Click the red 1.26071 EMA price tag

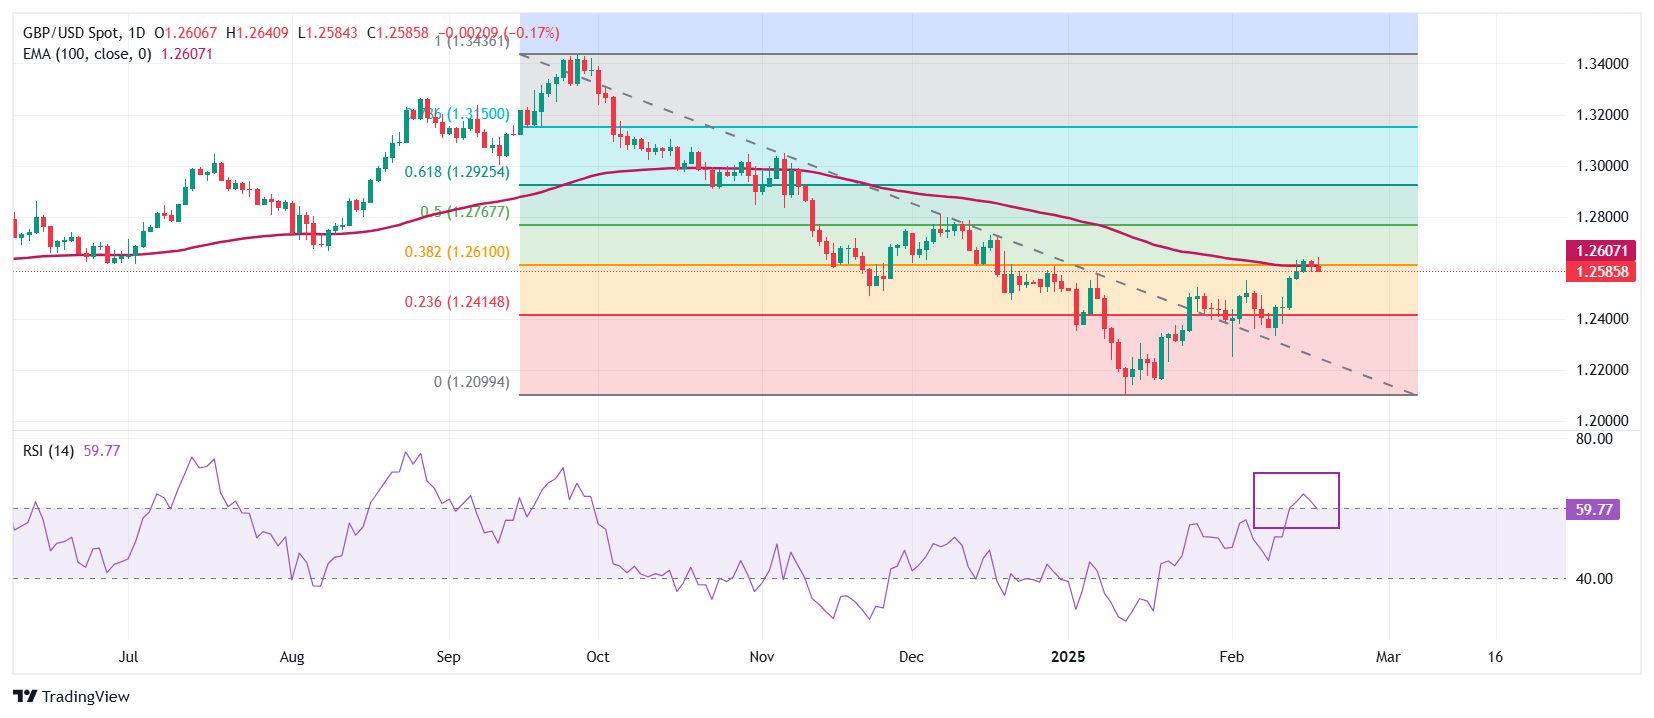[1601, 251]
